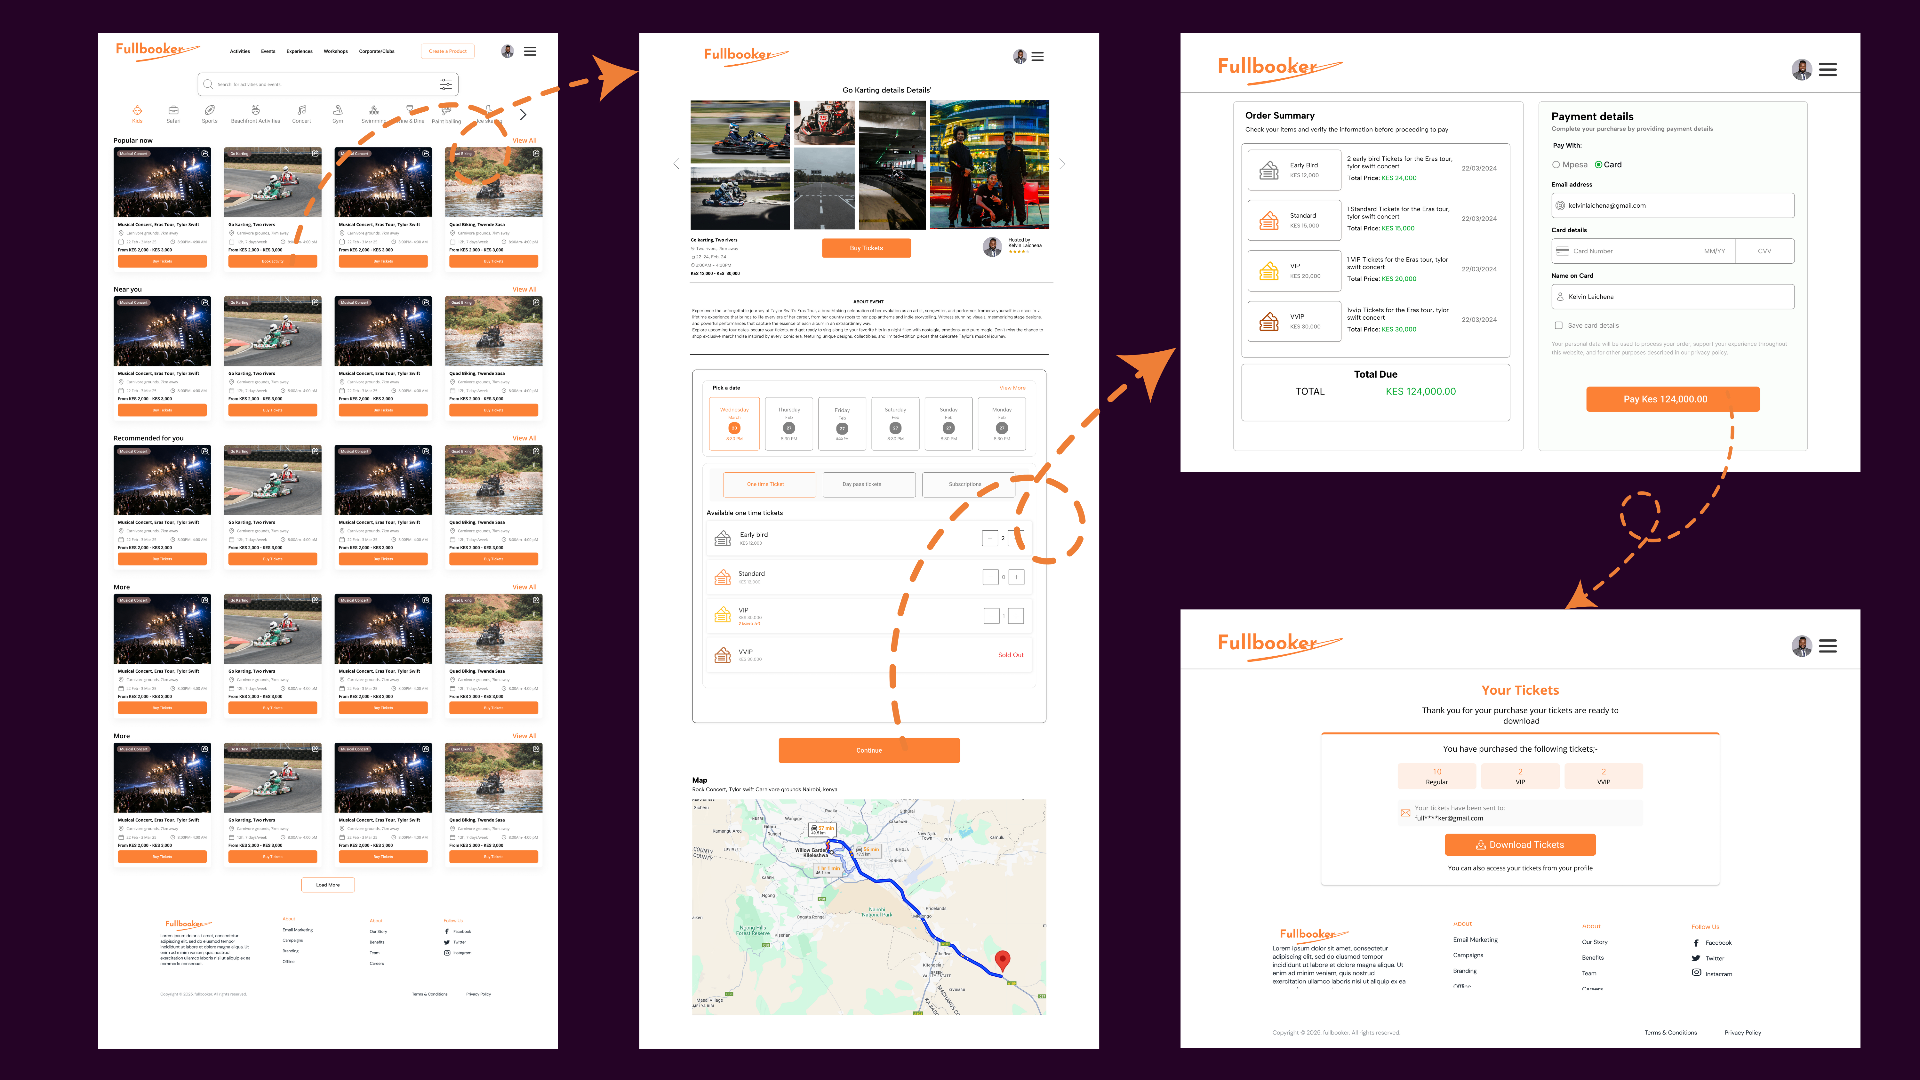Select the Card payment radio button
The width and height of the screenshot is (1920, 1080).
point(1598,165)
